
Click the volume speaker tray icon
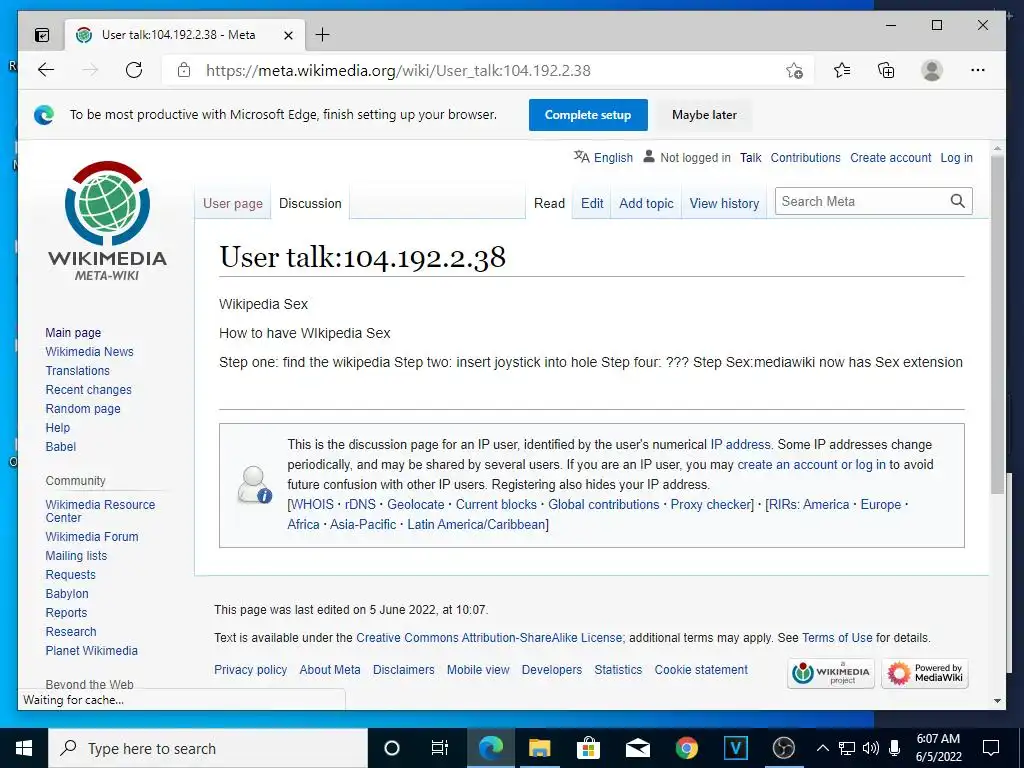click(x=871, y=748)
